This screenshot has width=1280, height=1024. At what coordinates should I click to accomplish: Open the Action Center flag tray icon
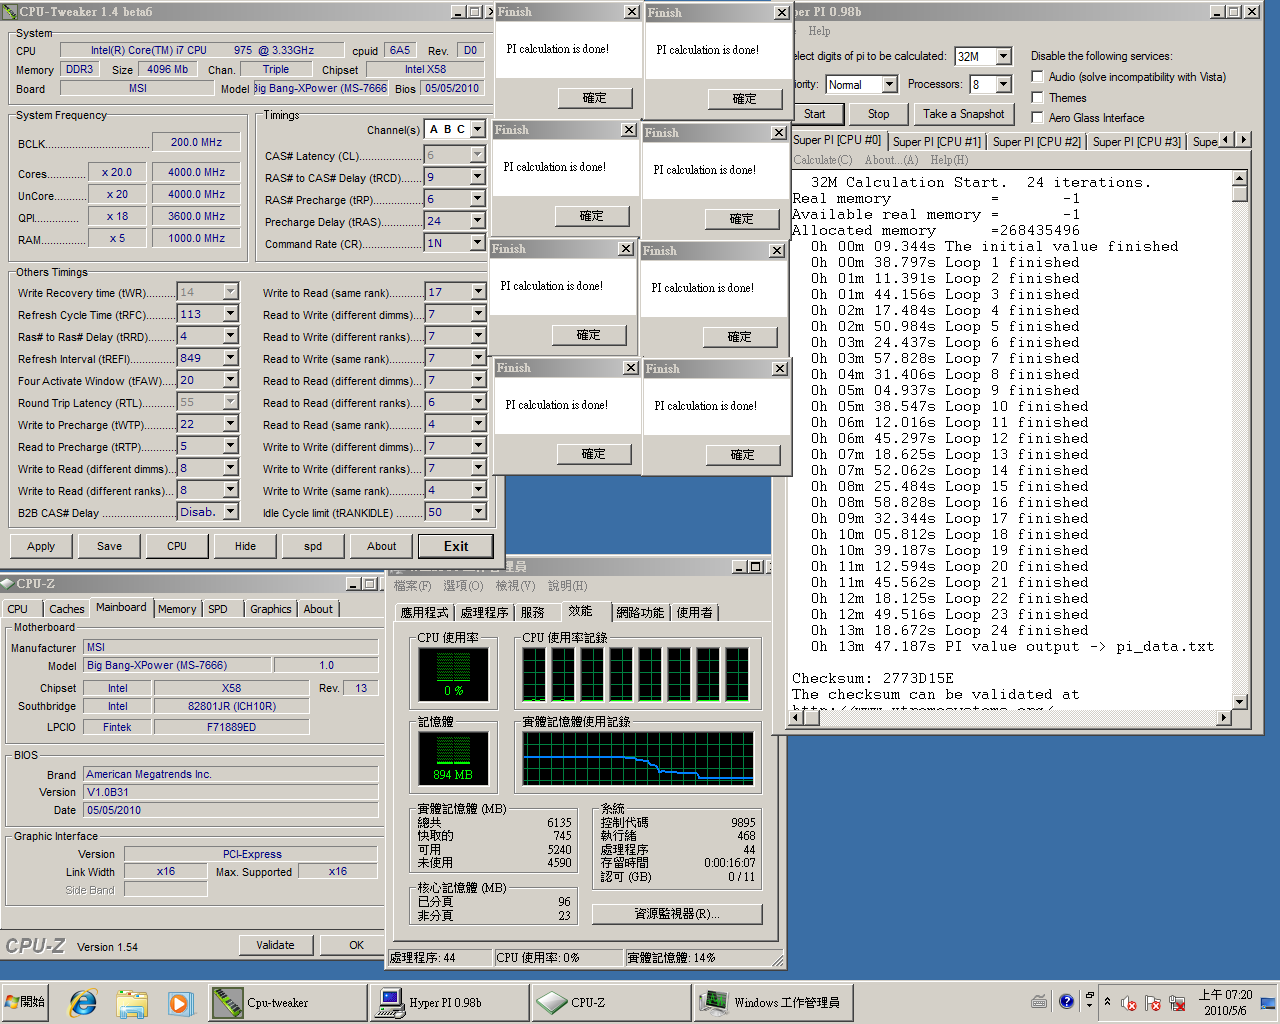click(1153, 1003)
